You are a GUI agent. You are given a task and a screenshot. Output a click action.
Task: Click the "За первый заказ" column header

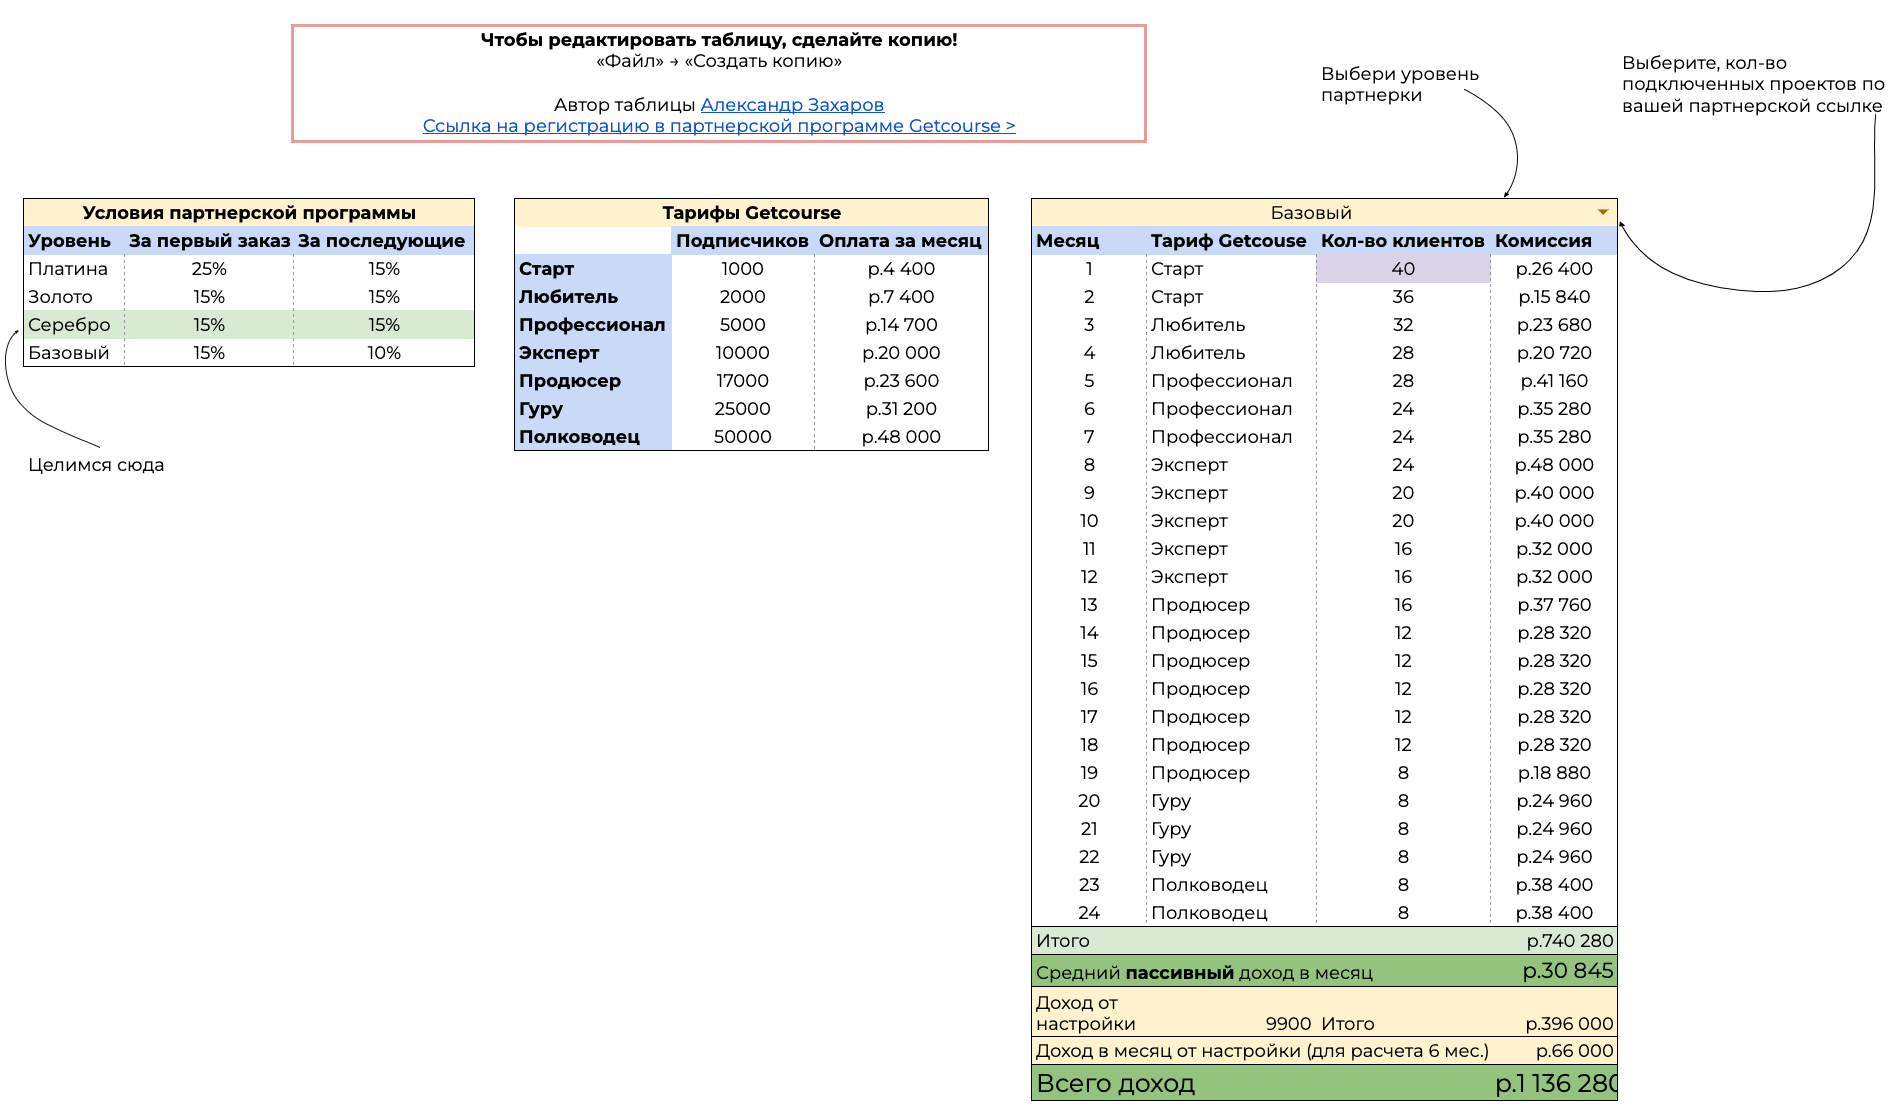point(209,241)
